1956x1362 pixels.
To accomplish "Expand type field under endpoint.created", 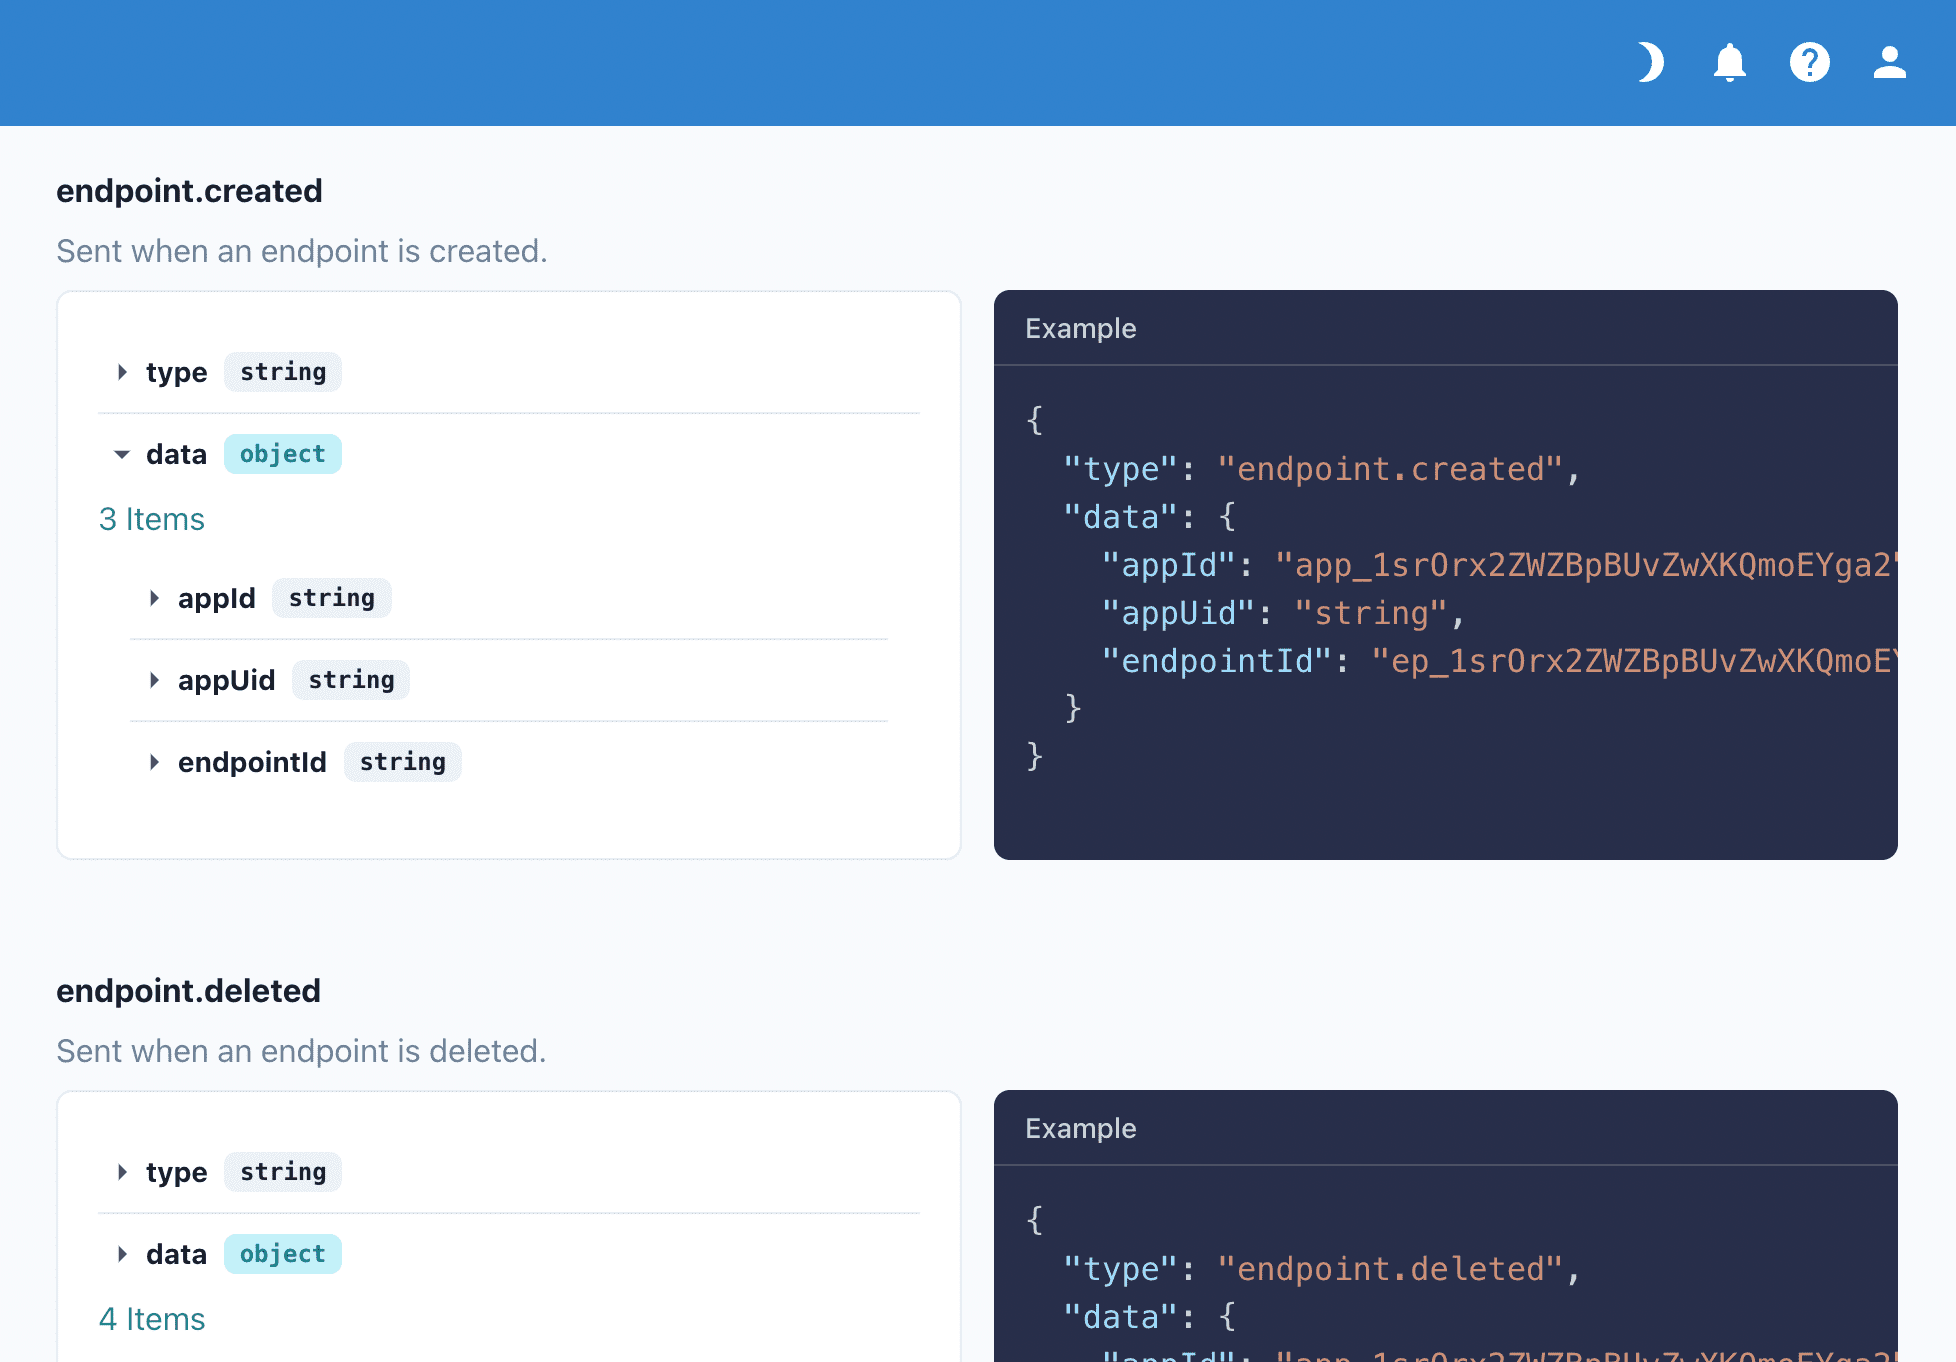I will [x=122, y=372].
